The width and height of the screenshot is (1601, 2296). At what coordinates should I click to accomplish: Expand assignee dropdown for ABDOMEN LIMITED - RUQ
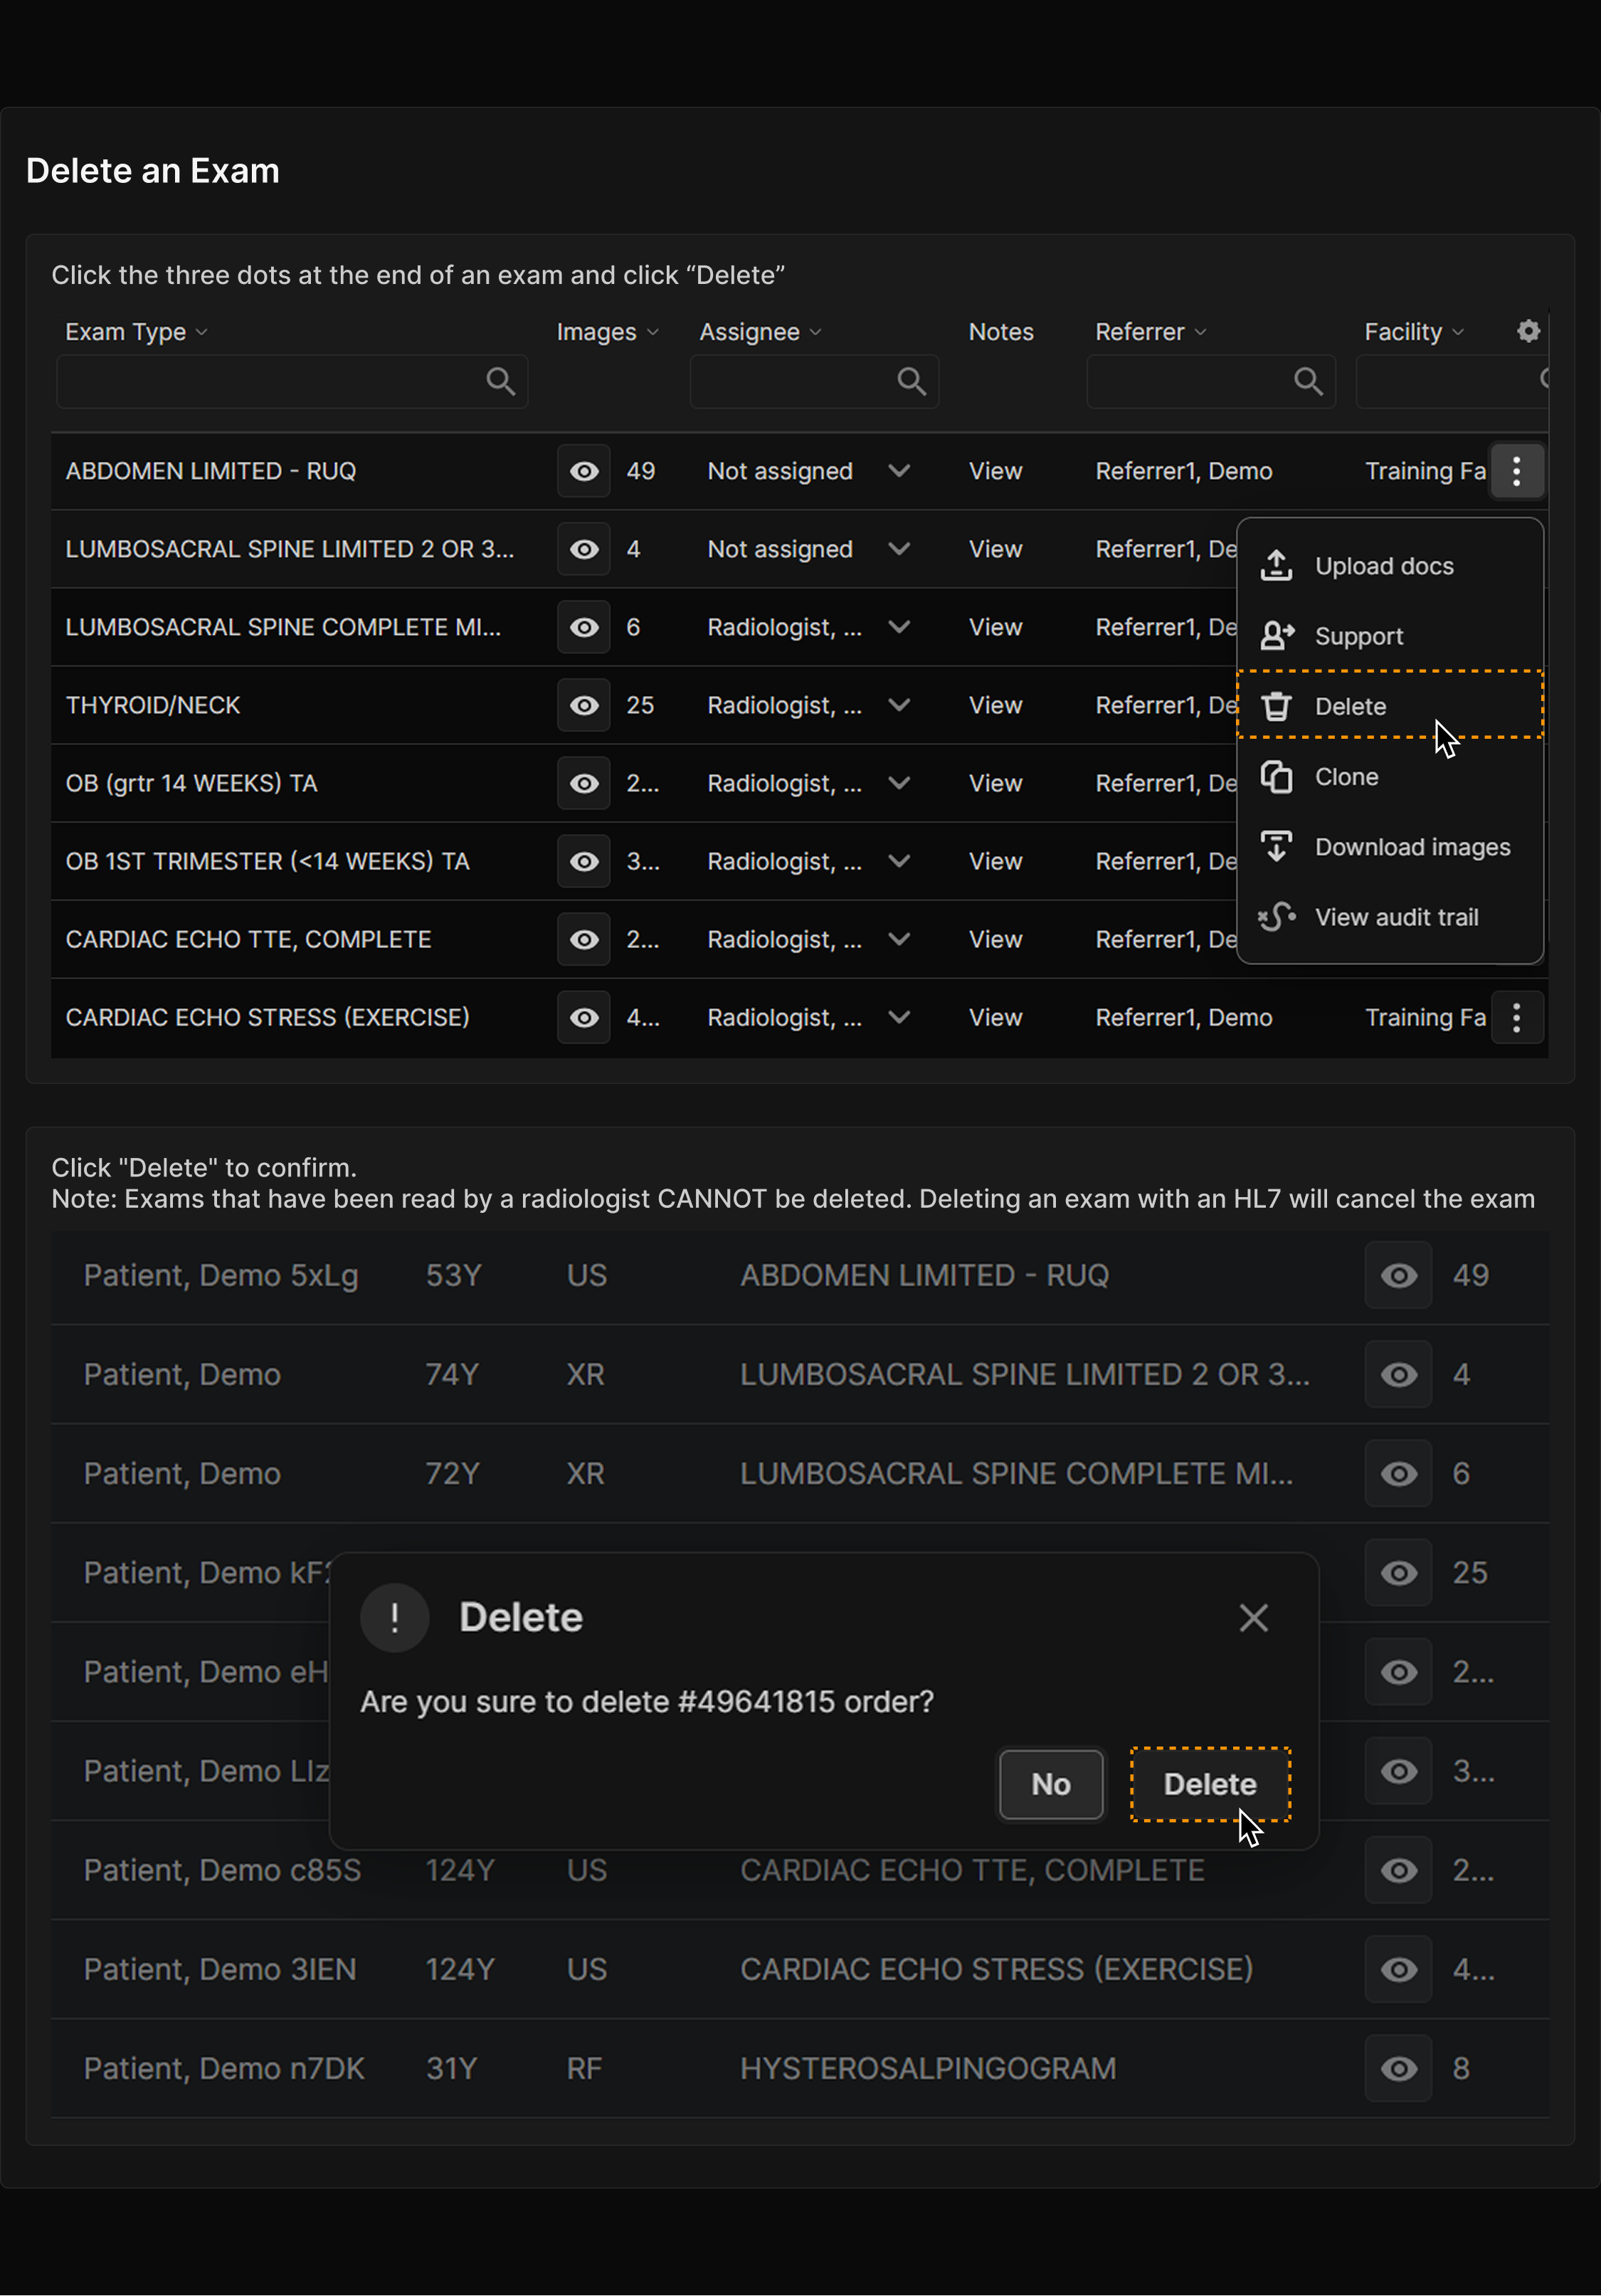[x=899, y=471]
